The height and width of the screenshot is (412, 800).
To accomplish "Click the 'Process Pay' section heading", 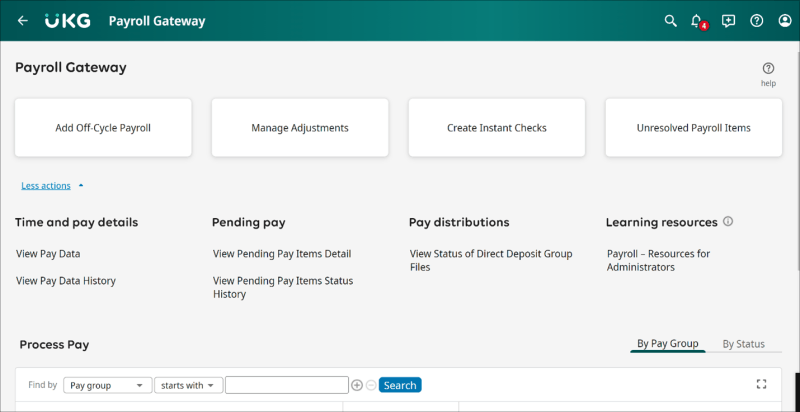I will coord(54,345).
